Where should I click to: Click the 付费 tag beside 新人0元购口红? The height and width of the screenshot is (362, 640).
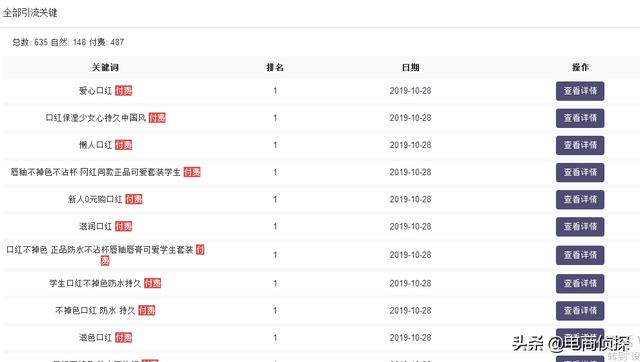coord(133,199)
